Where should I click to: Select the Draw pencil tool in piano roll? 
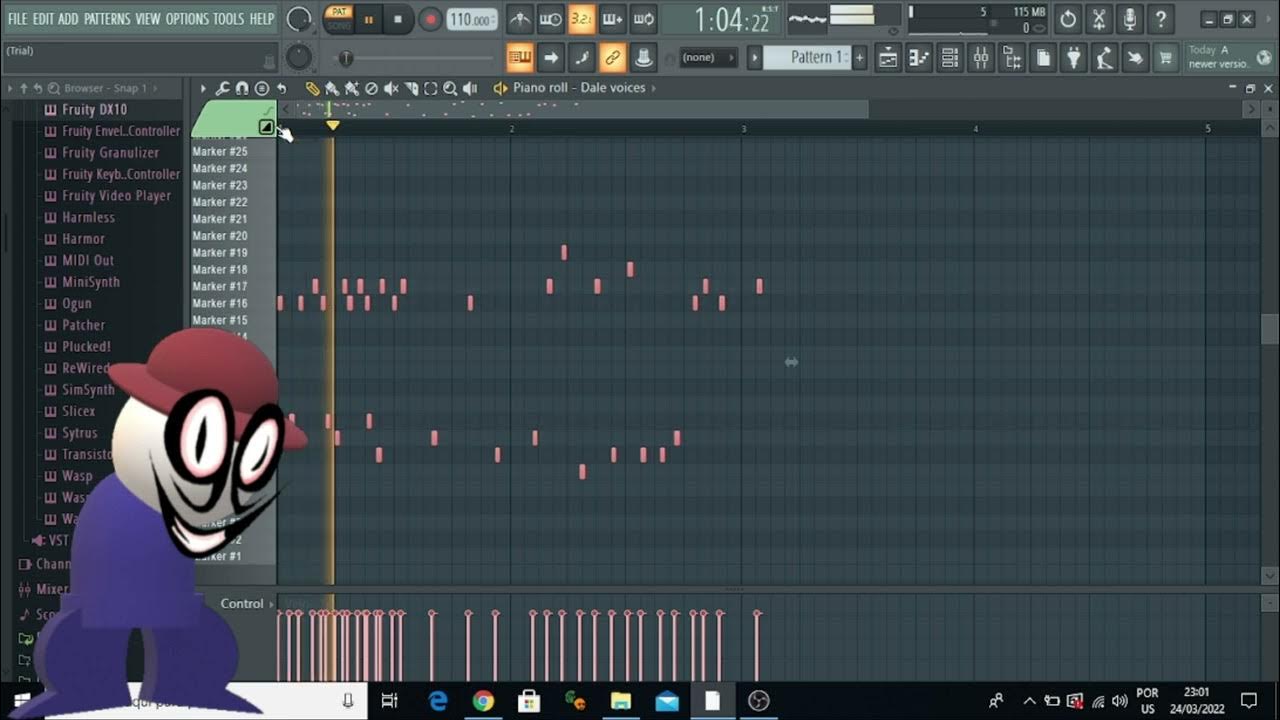pos(313,88)
